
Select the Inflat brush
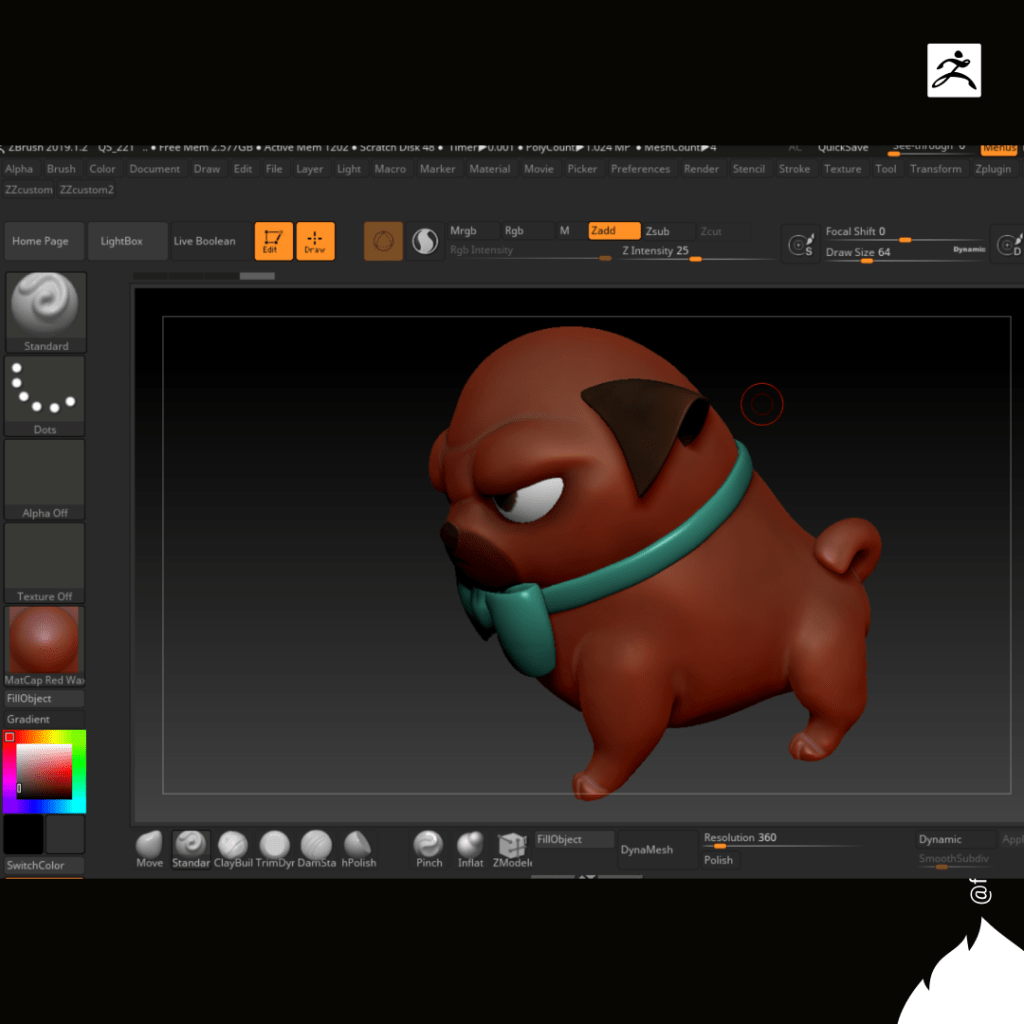click(x=470, y=846)
